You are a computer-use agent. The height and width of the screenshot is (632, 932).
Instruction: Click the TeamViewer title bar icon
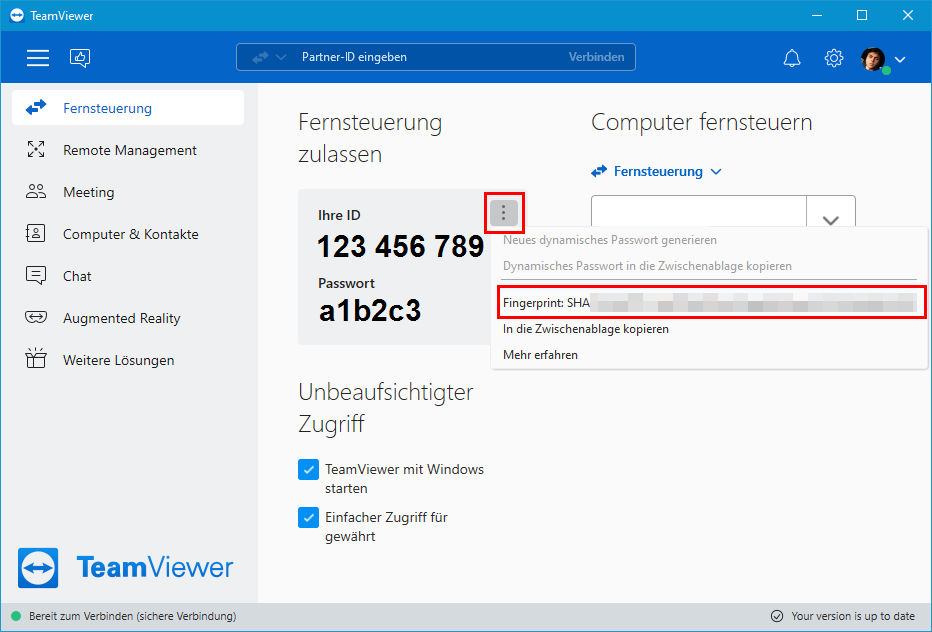[x=17, y=15]
